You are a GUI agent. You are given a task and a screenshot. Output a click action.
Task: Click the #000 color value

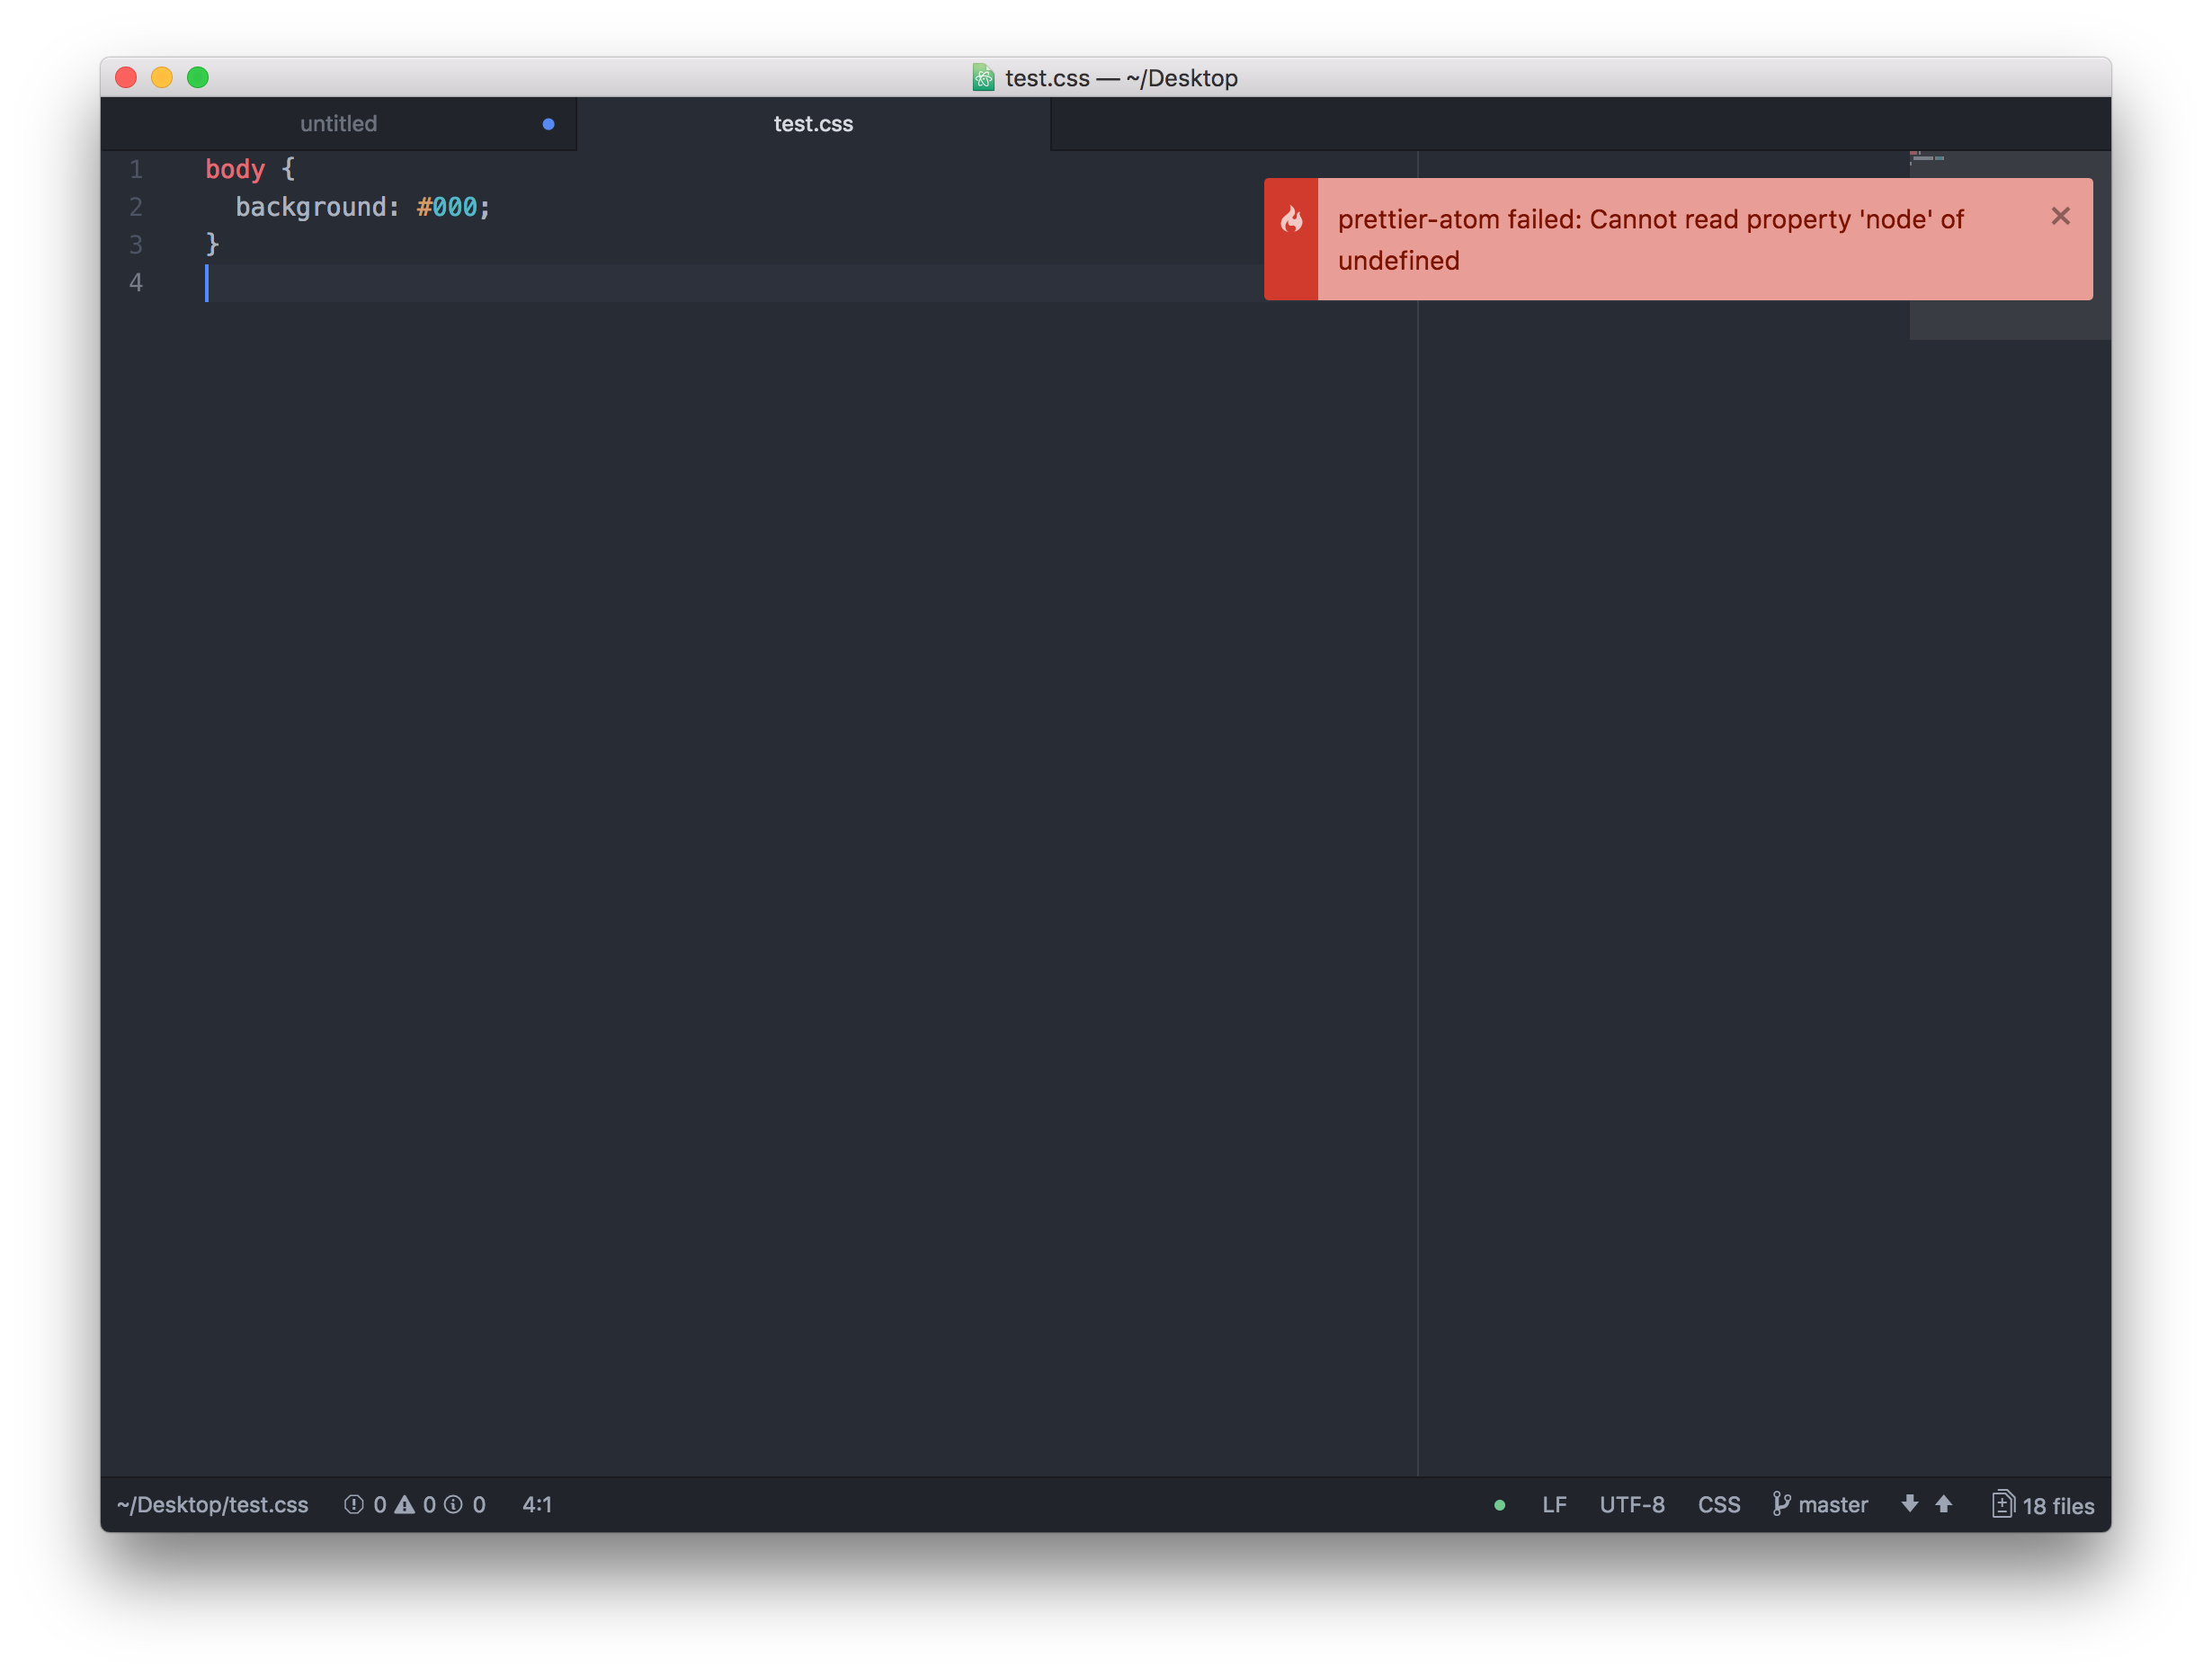click(447, 207)
